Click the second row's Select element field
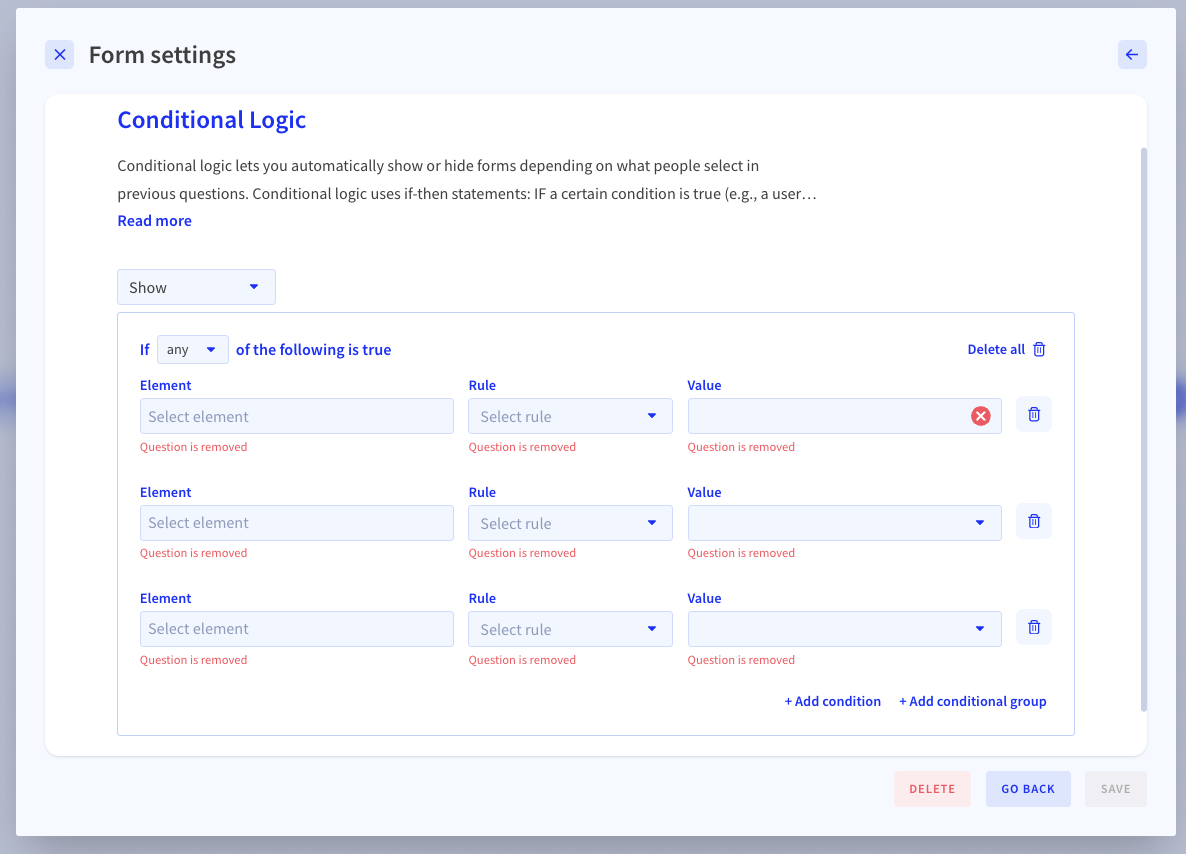Screen dimensions: 1186x854 (296, 523)
